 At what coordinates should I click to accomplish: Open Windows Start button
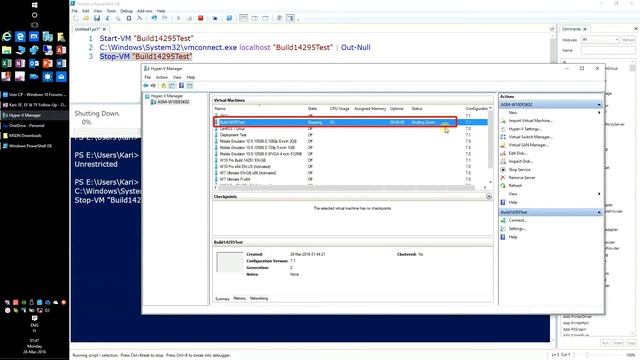pos(35,5)
